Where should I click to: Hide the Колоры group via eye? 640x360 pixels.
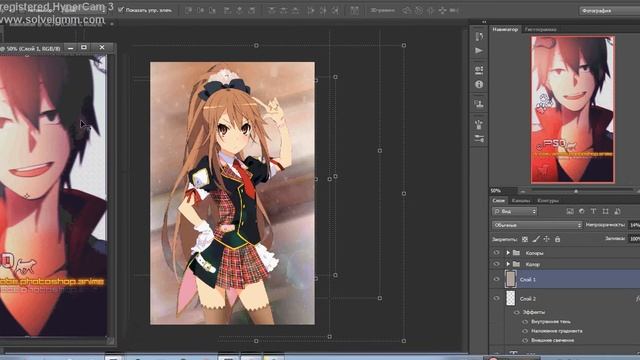click(496, 253)
